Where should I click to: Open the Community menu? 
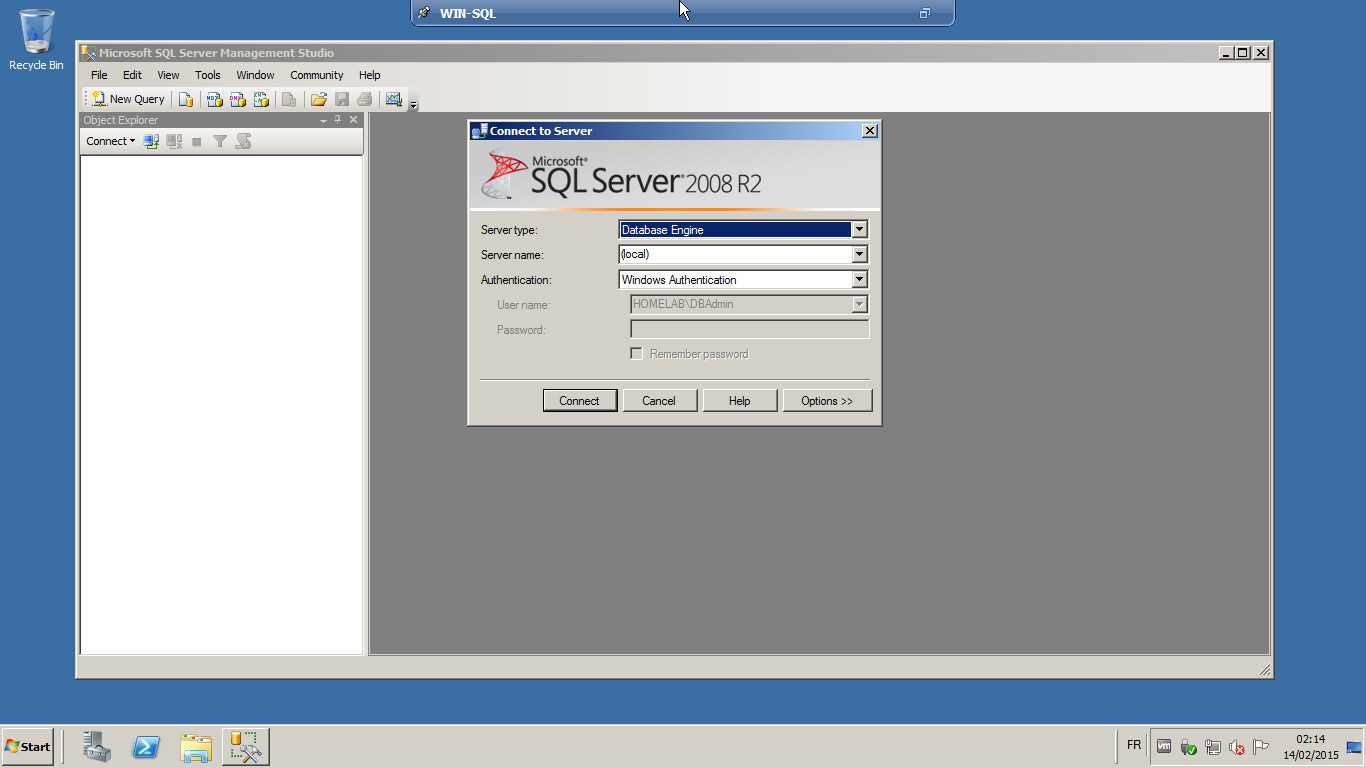point(317,75)
